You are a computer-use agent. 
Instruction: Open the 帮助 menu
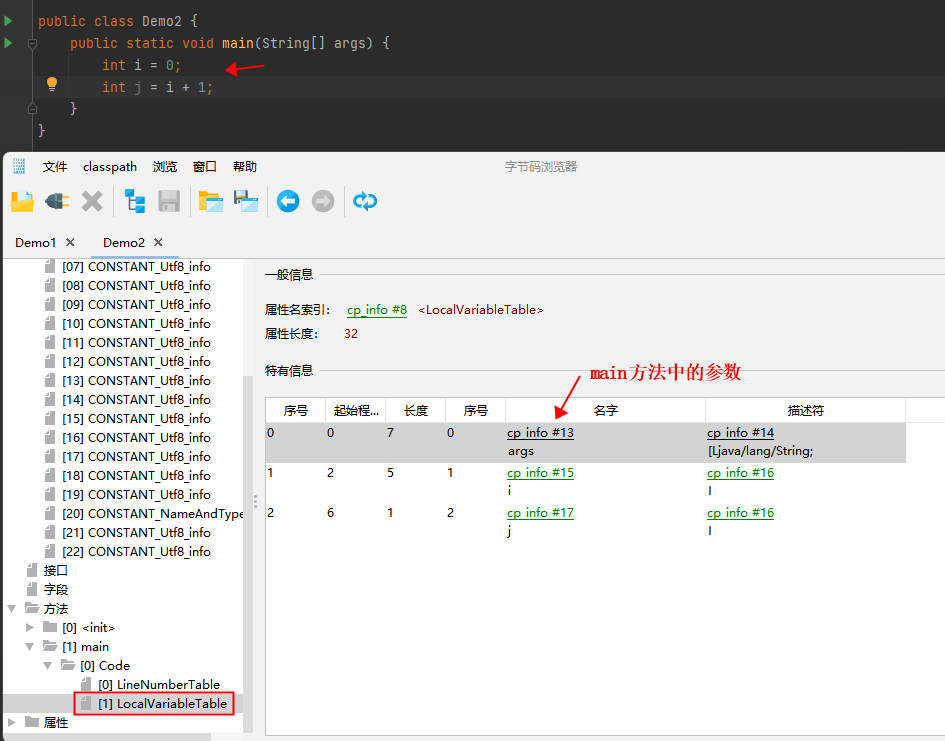(x=245, y=167)
